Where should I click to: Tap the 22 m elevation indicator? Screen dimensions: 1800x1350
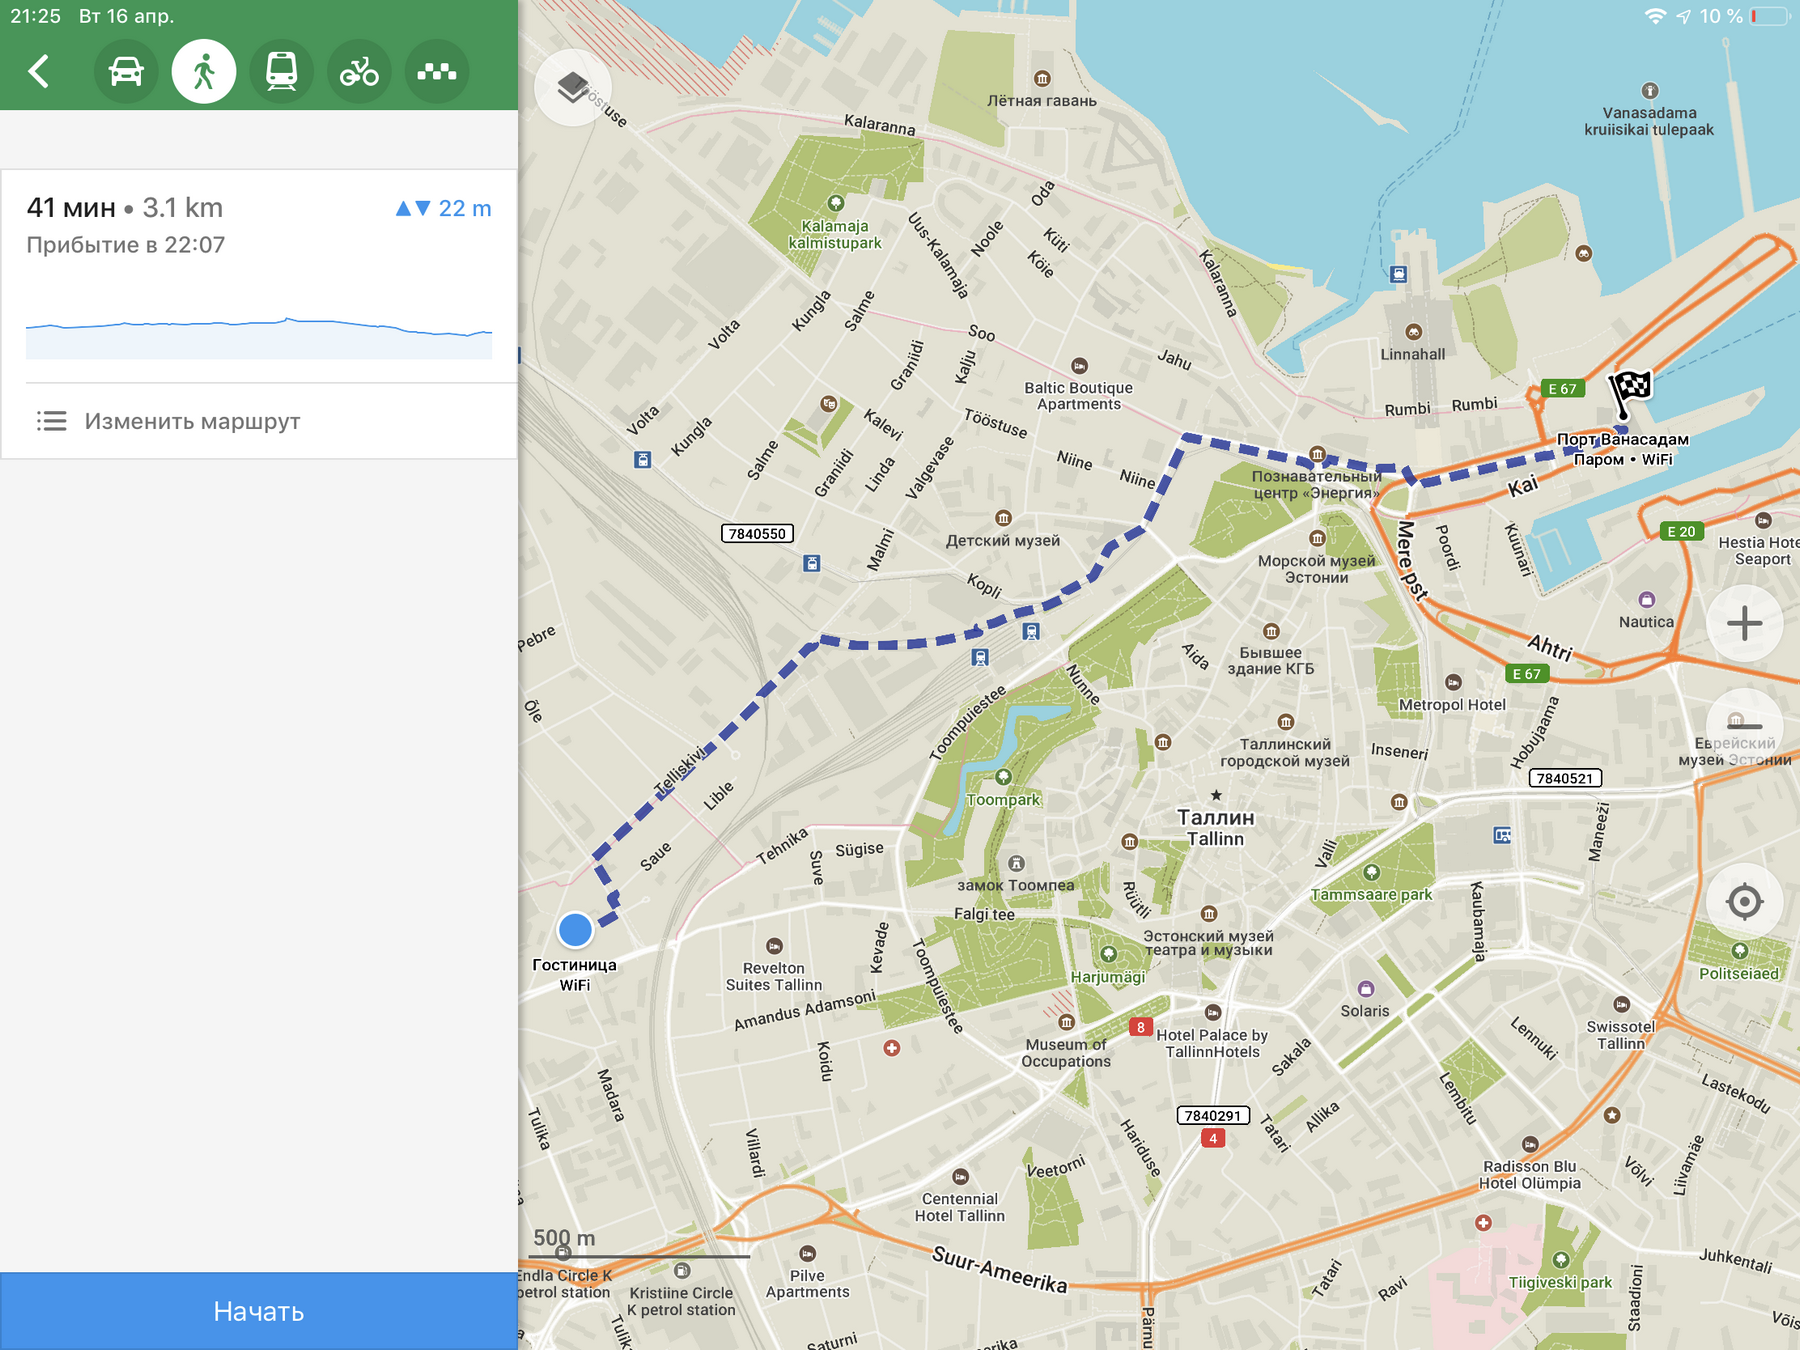tap(444, 208)
